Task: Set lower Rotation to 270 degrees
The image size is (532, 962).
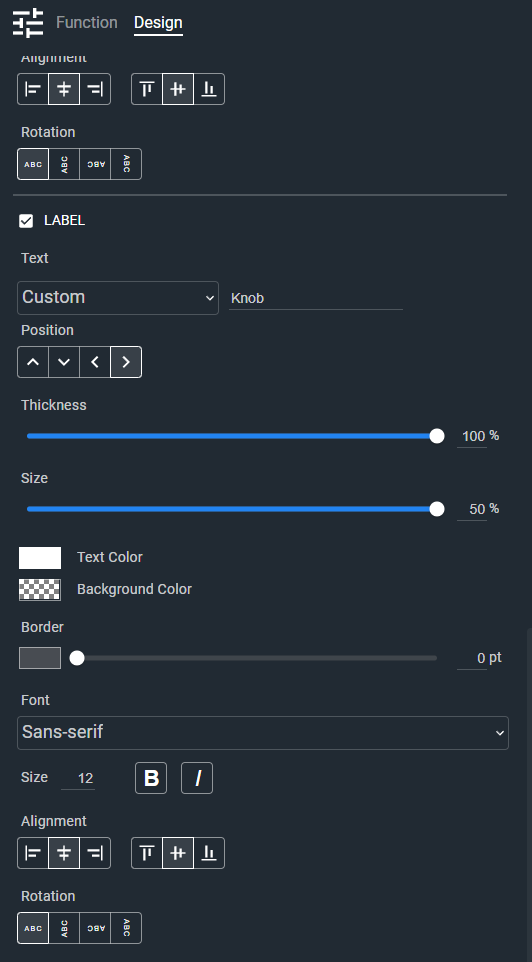Action: 126,928
